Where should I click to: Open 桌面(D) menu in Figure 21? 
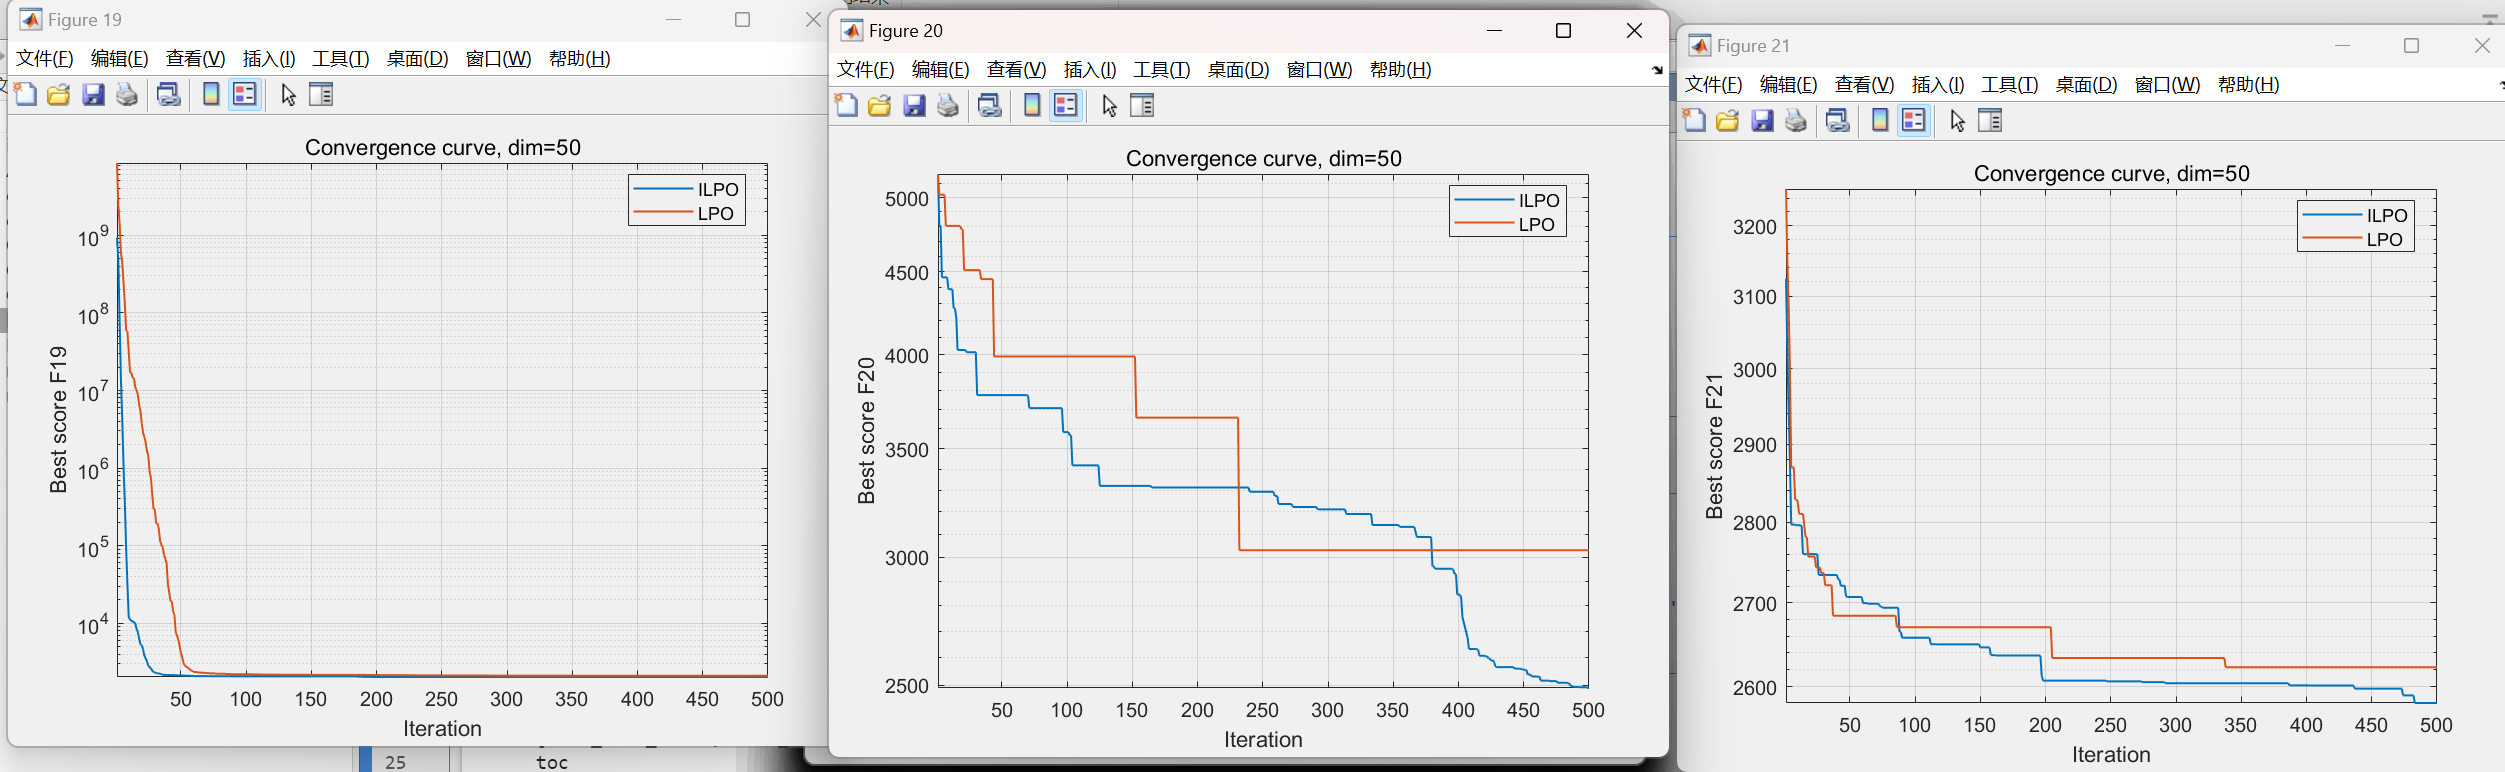(2086, 85)
